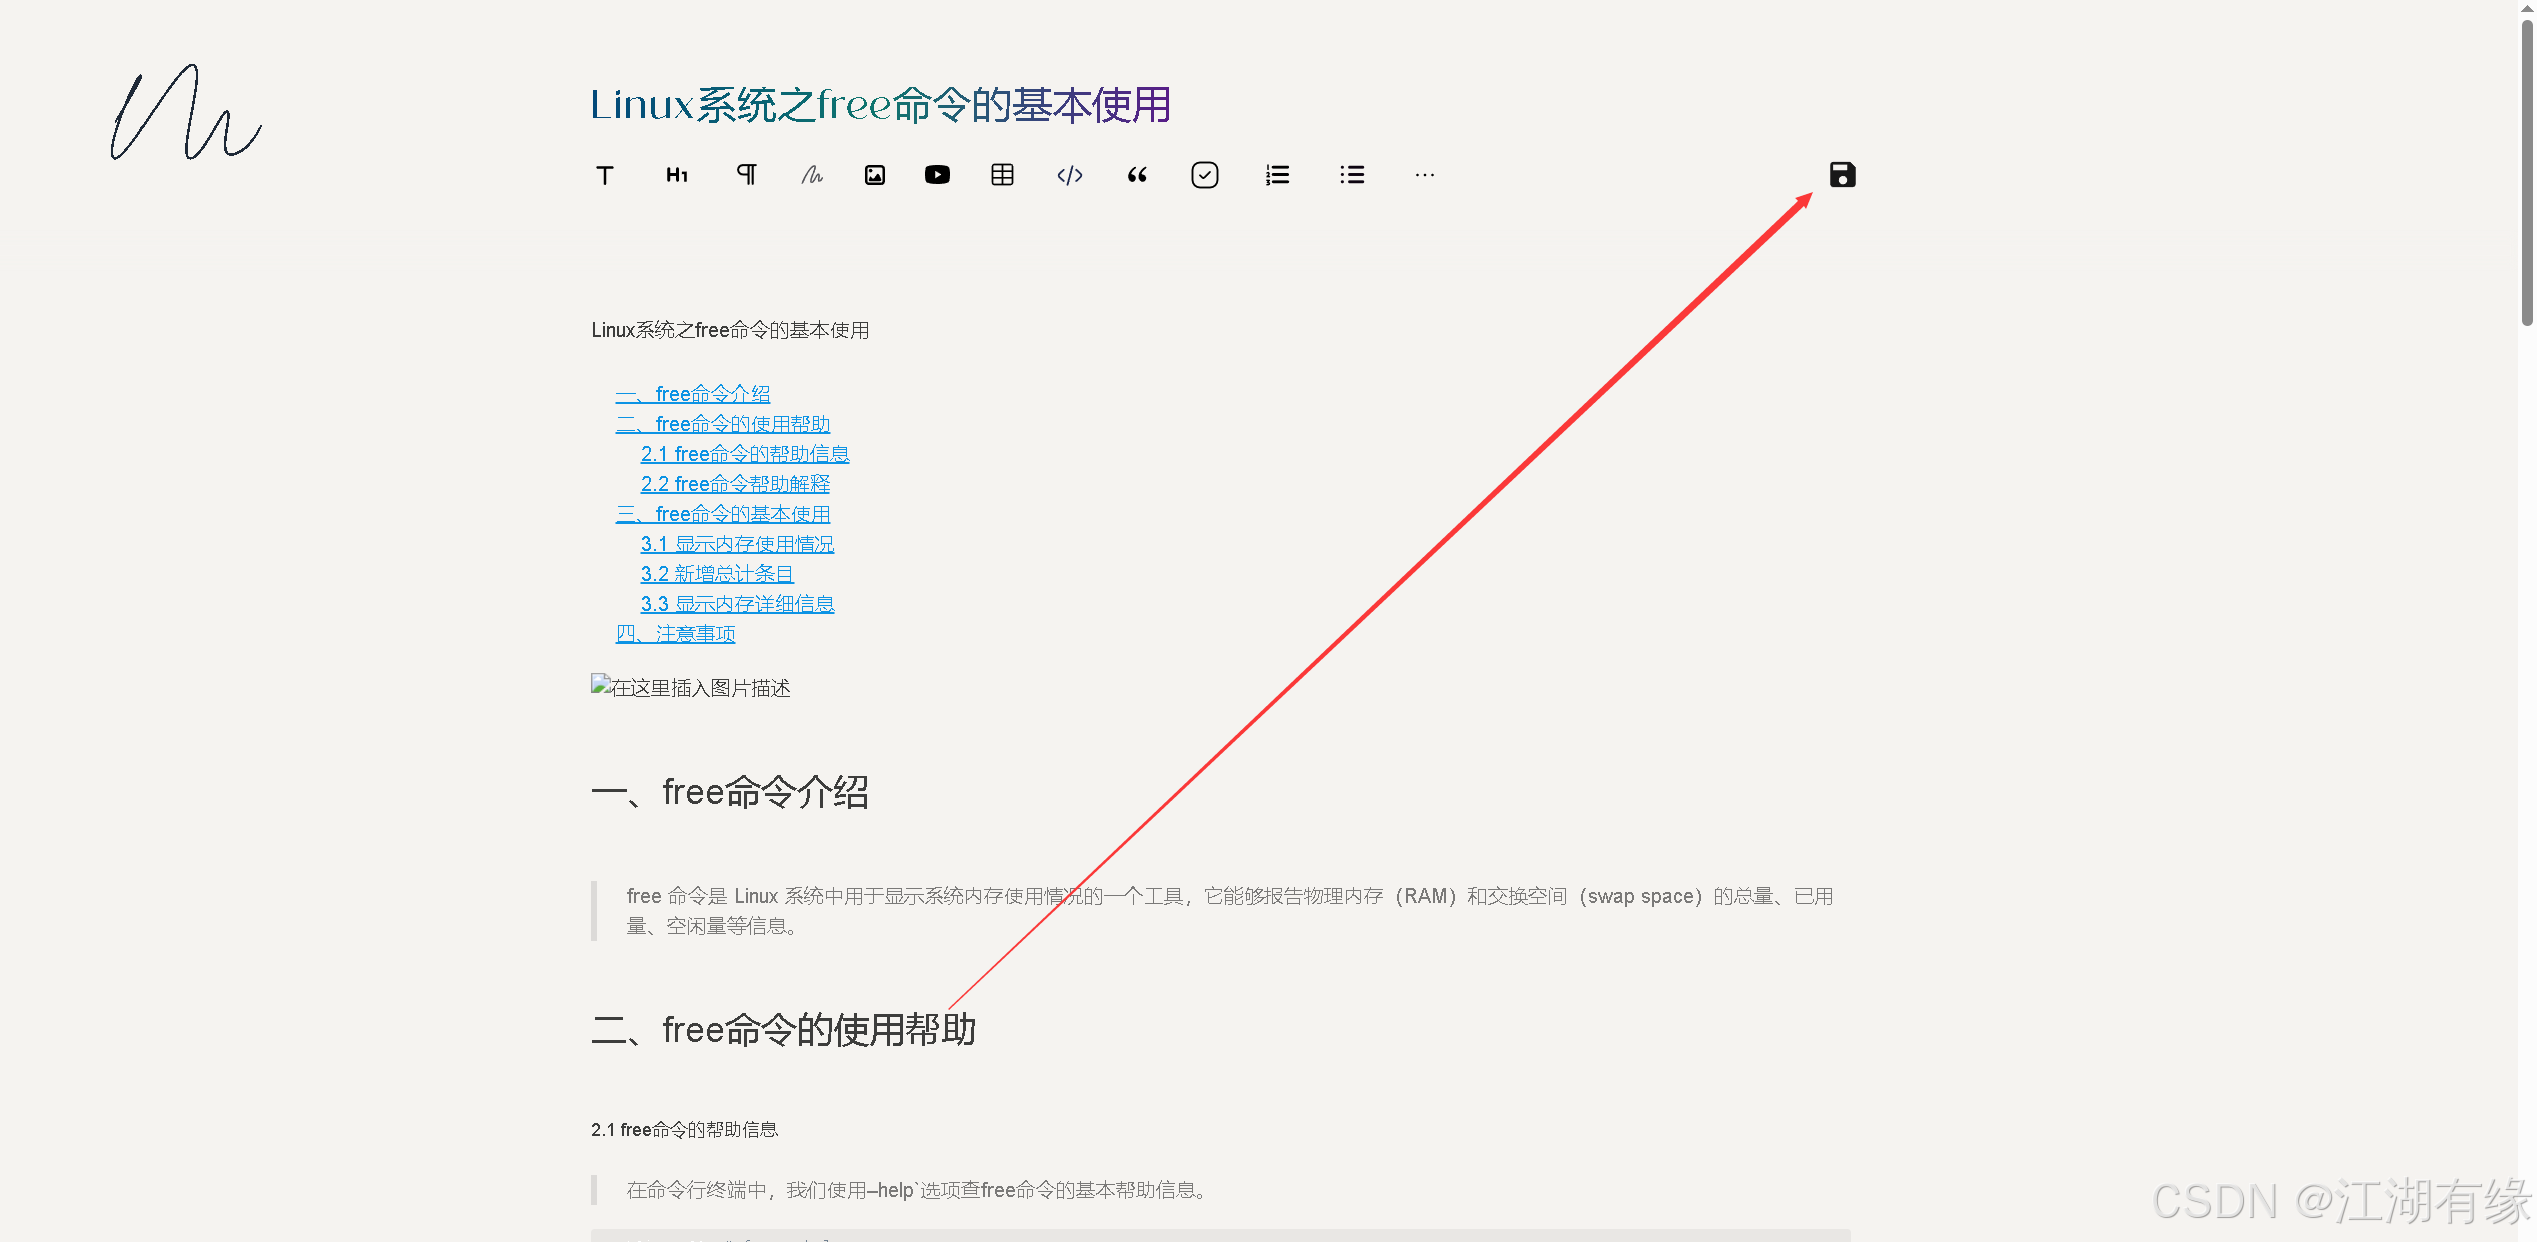Toggle paragraph mark display

coord(746,174)
